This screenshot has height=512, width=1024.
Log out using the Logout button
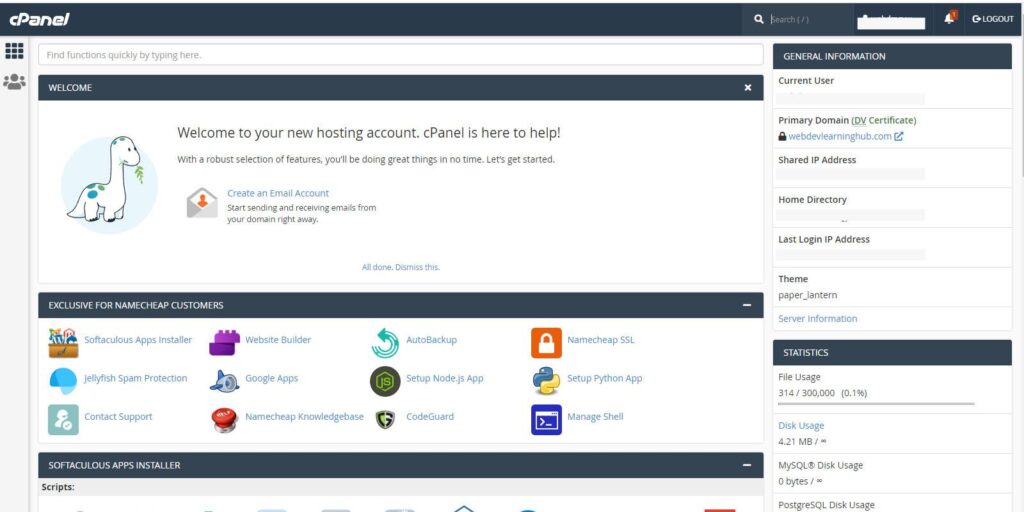[x=993, y=19]
